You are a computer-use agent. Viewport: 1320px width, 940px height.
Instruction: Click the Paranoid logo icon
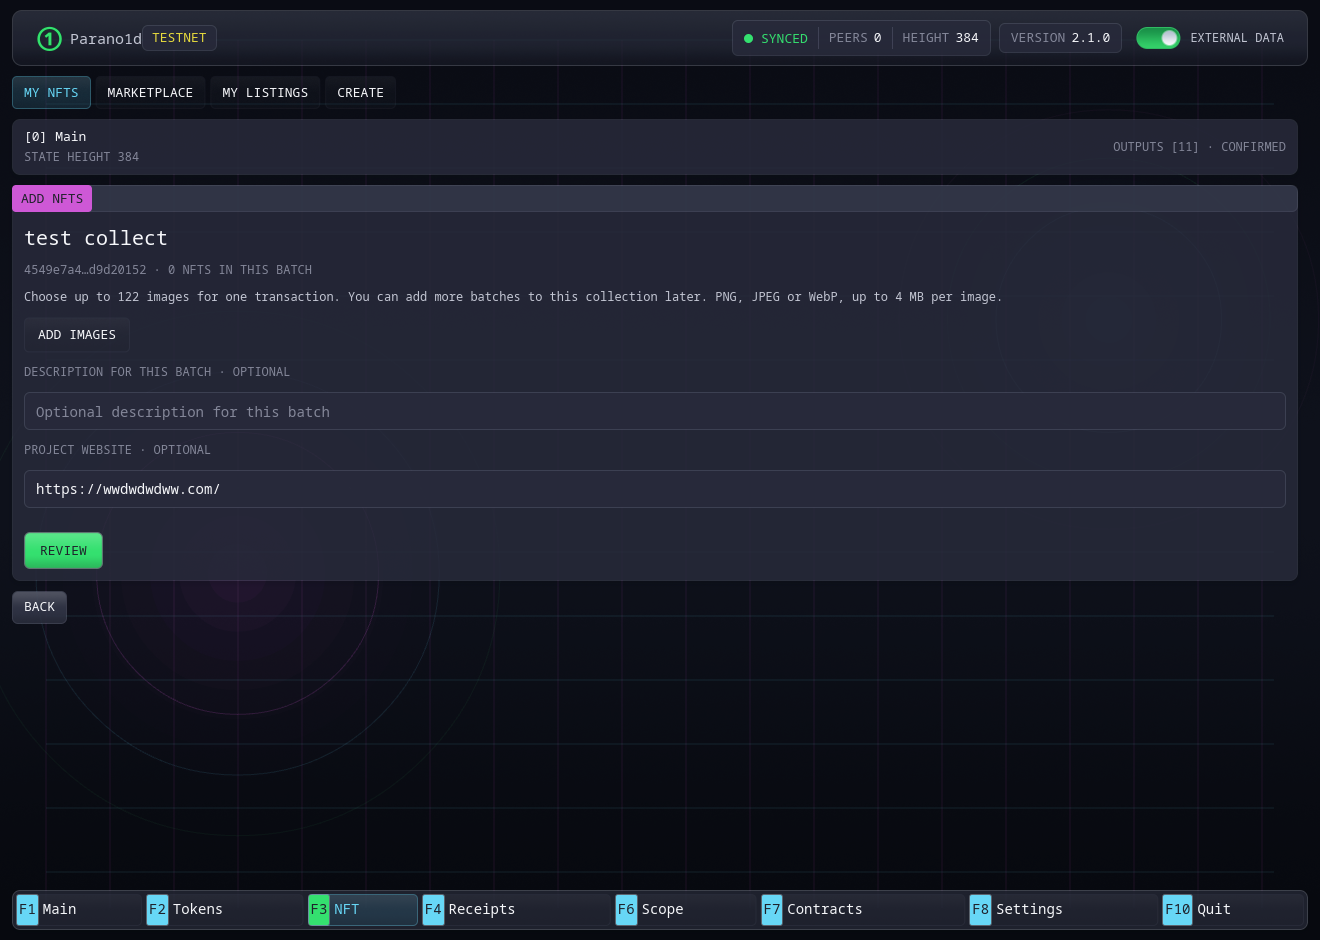49,39
